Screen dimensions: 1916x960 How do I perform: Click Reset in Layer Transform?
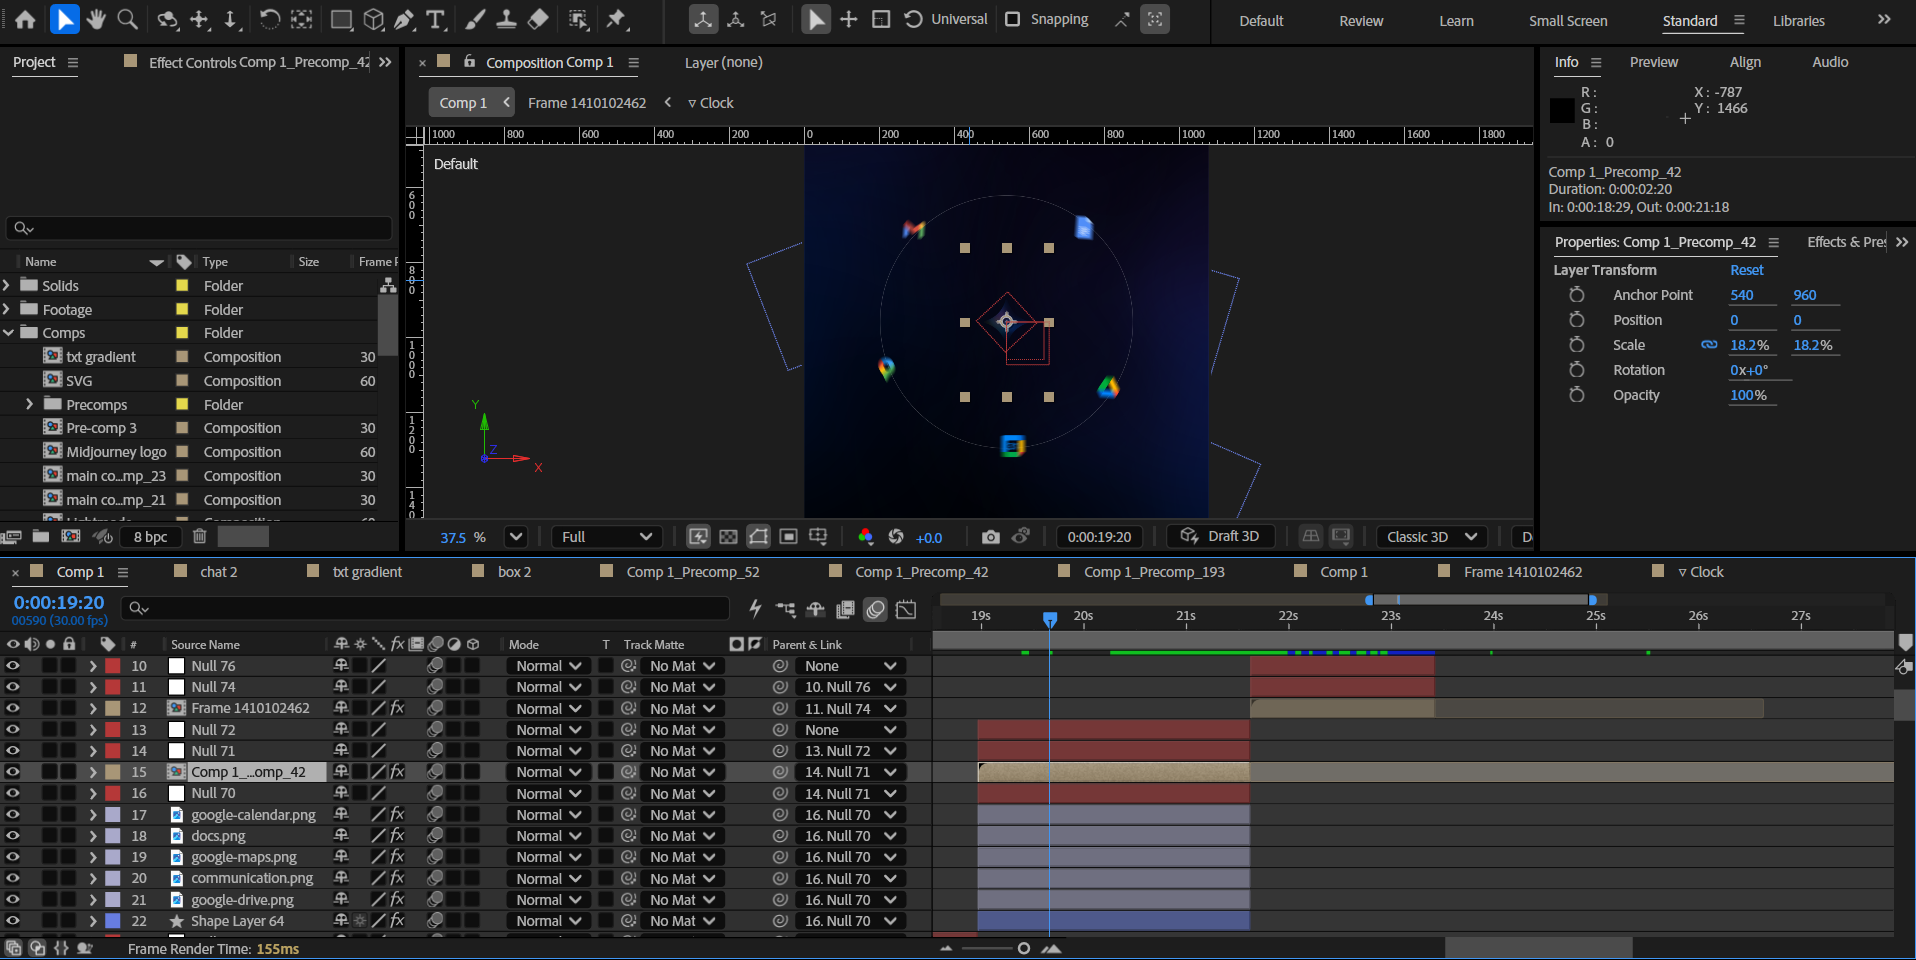click(1746, 270)
